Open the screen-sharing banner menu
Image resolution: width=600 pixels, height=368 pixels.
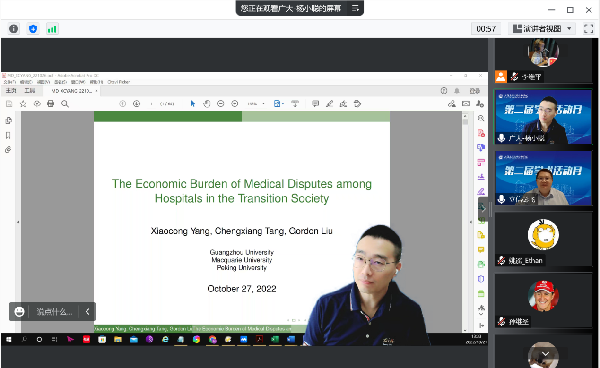355,8
